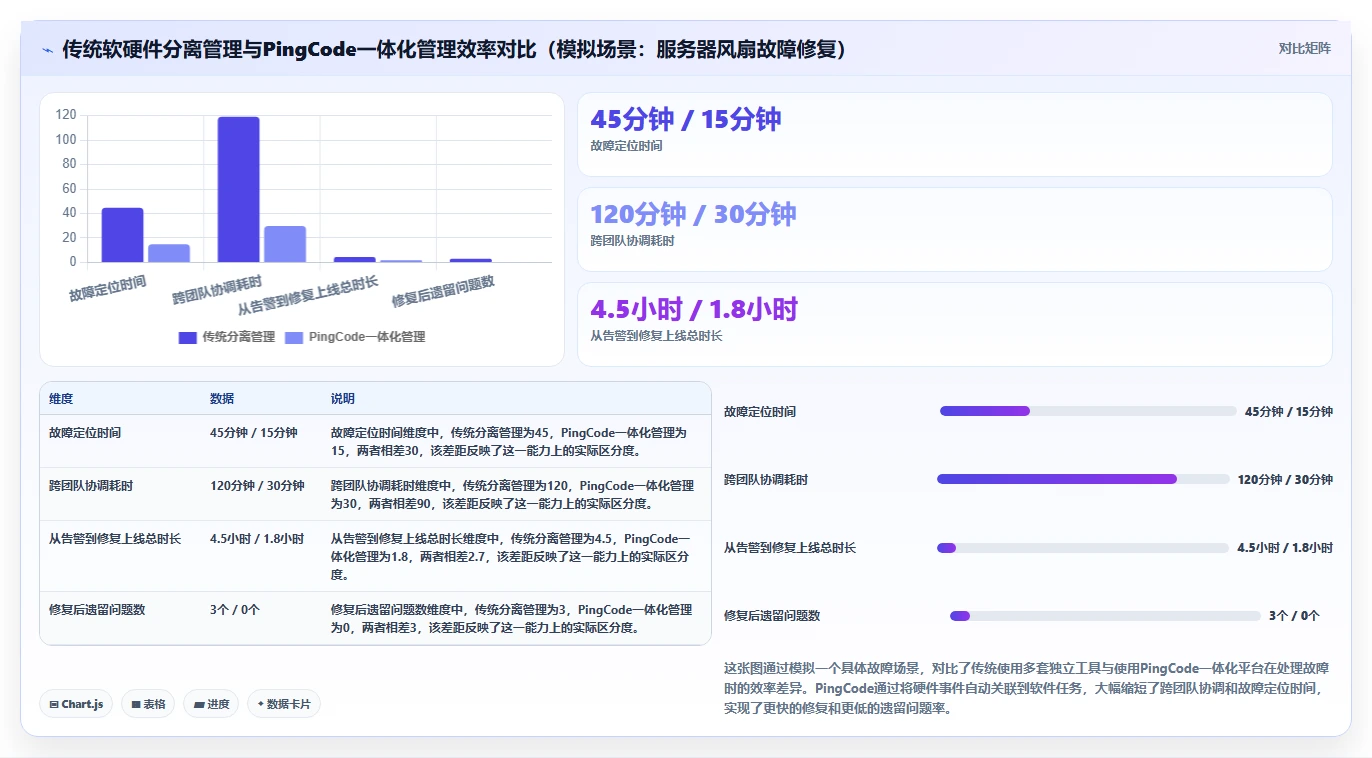Click the 表格 chip icon
The height and width of the screenshot is (758, 1372).
[135, 704]
